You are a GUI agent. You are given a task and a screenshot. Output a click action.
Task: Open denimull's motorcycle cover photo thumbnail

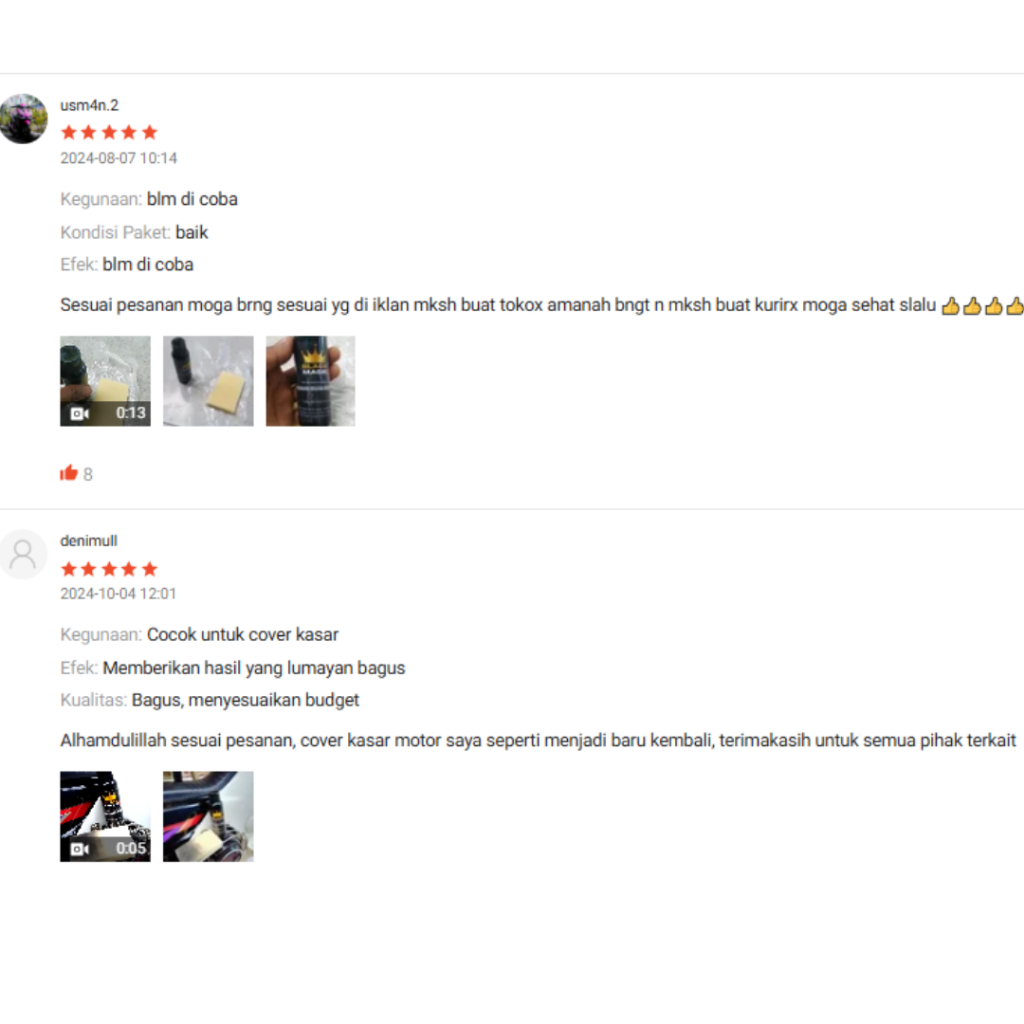[208, 816]
